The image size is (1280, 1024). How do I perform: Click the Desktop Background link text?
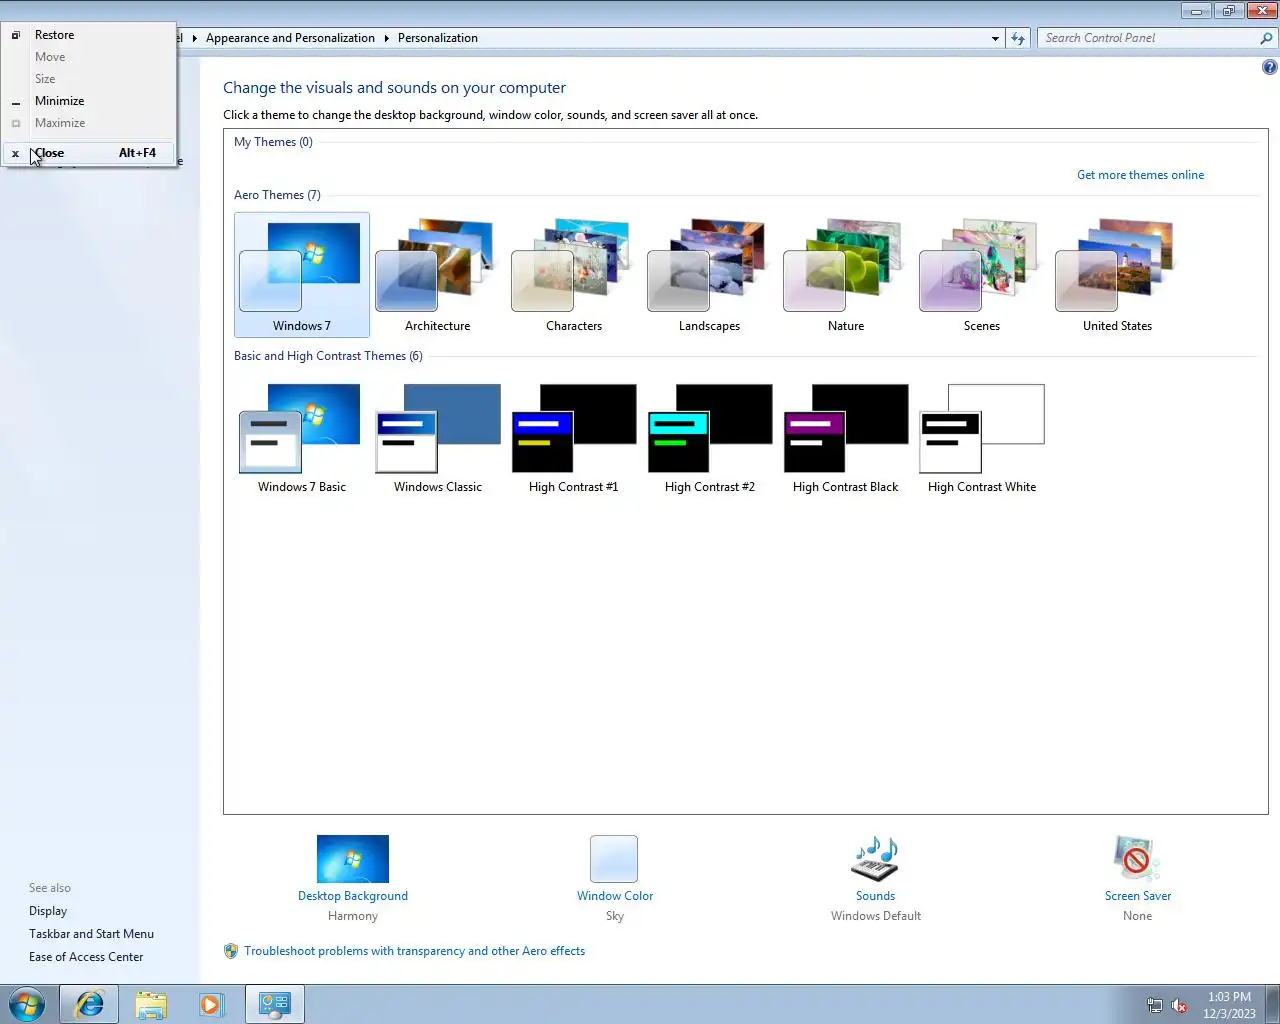pos(352,896)
